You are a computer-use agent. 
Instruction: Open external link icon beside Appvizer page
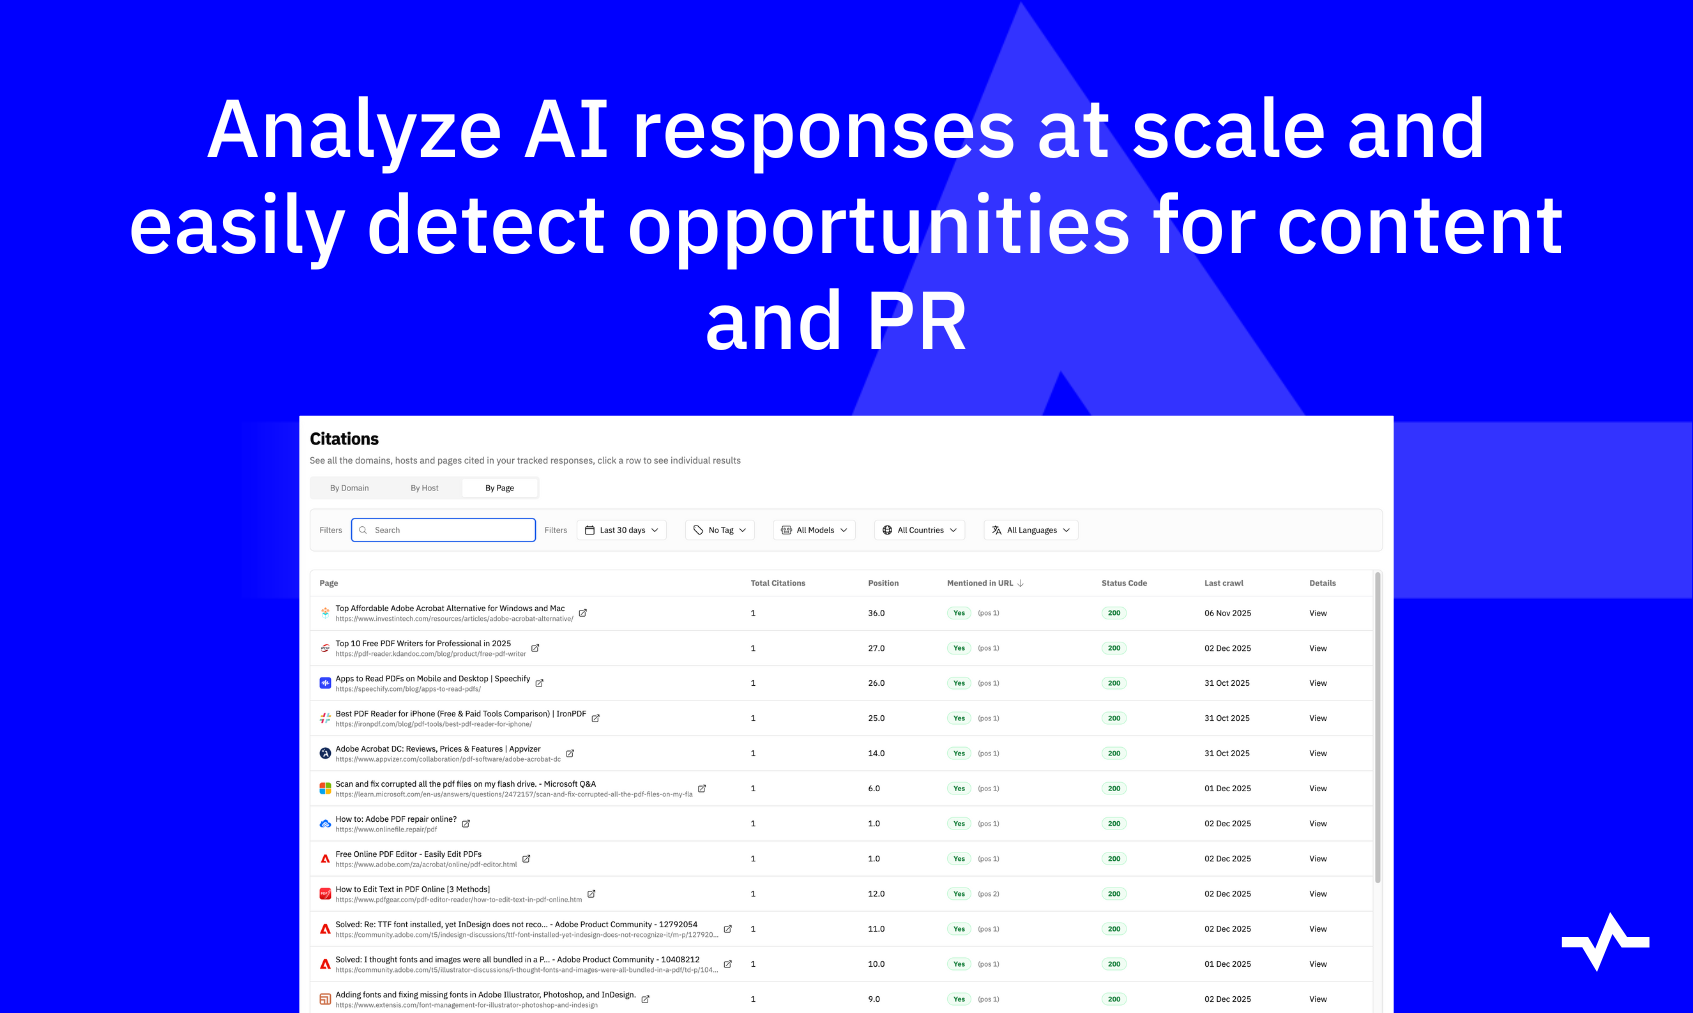tap(570, 753)
